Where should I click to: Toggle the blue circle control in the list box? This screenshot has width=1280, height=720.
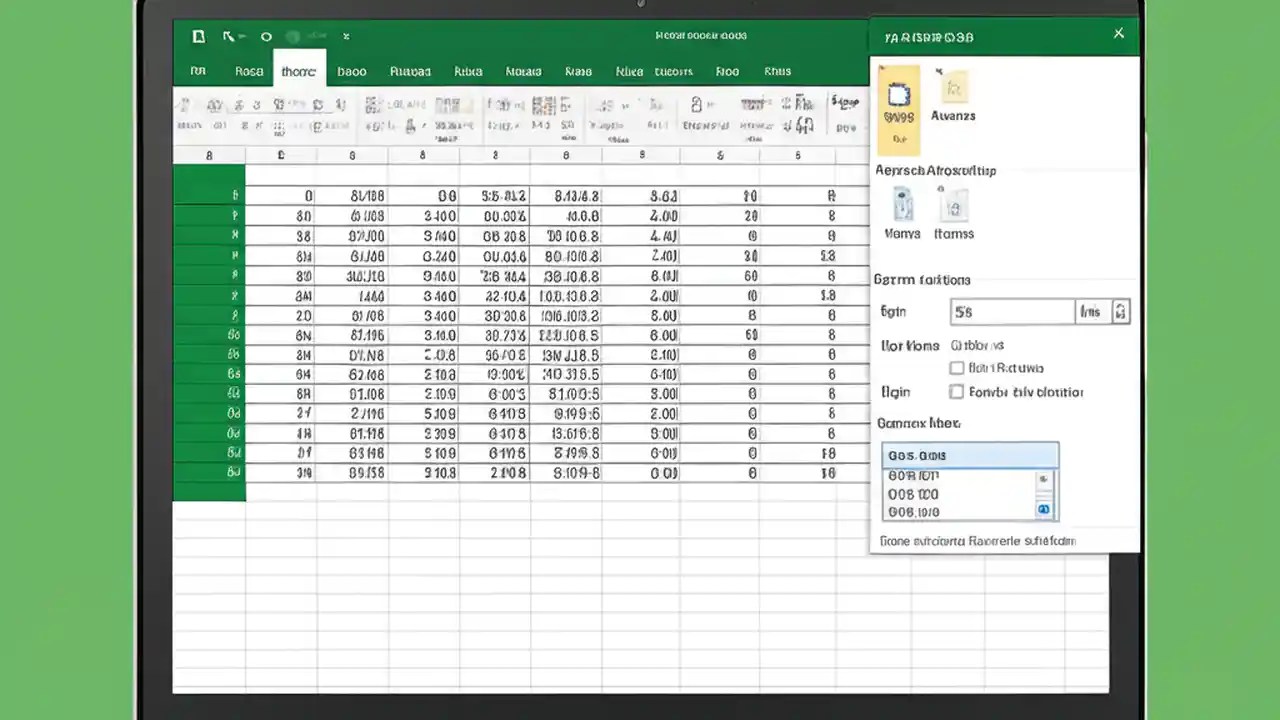click(x=1043, y=509)
